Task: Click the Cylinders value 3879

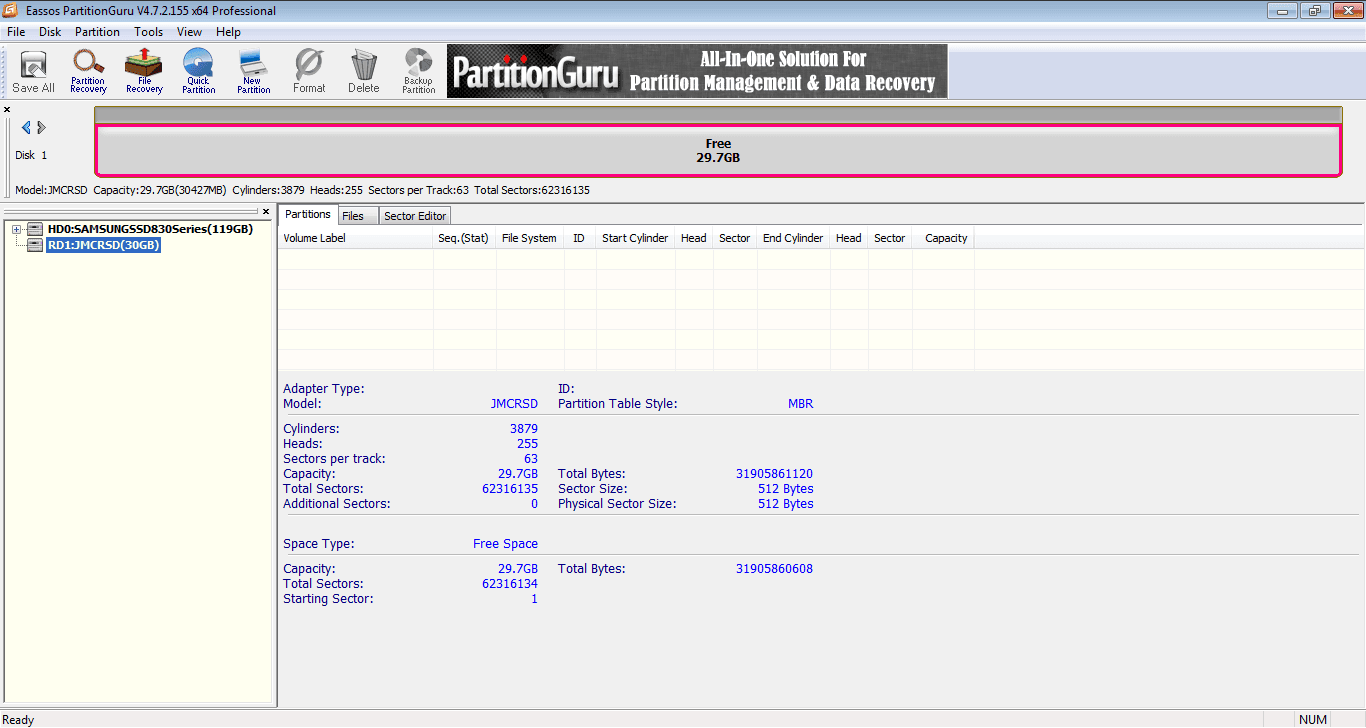Action: coord(524,429)
